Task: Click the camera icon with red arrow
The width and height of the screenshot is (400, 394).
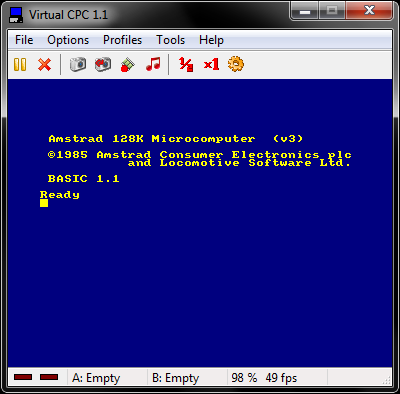Action: click(x=103, y=64)
